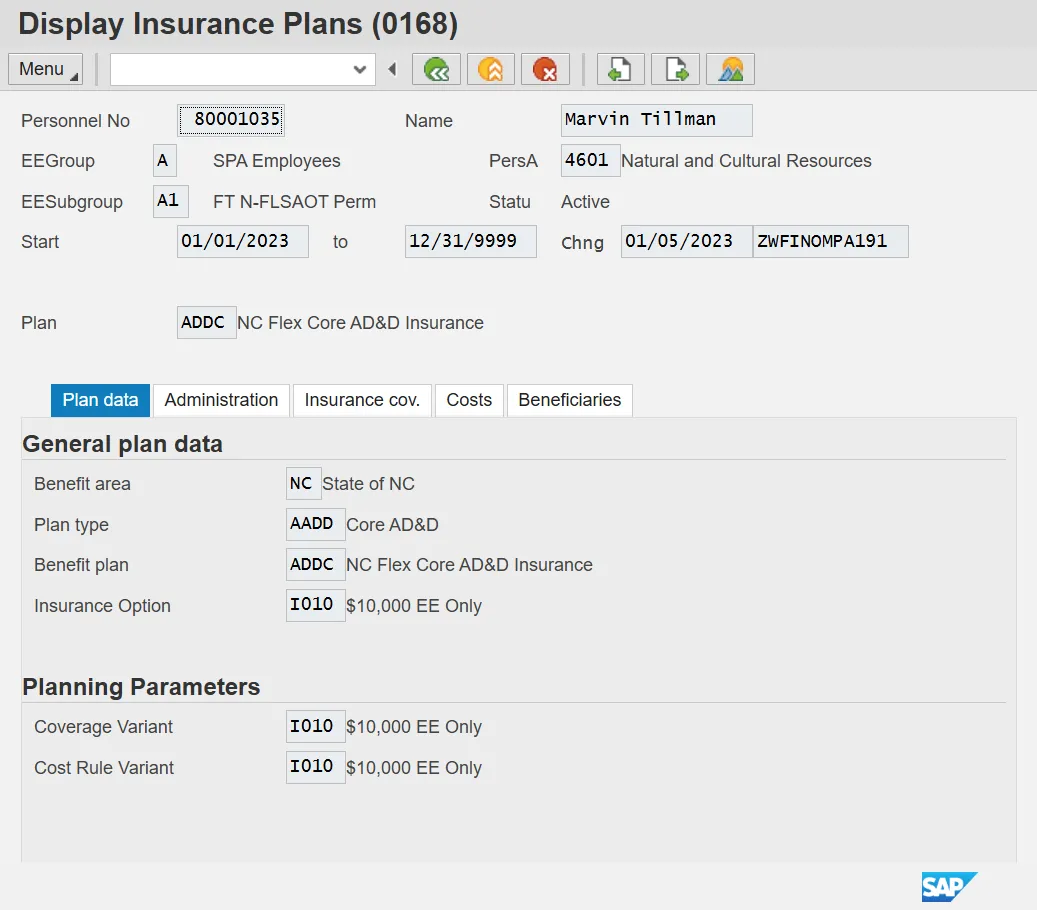The image size is (1037, 910).
Task: Click the Coverage Variant field I010
Action: pos(315,727)
